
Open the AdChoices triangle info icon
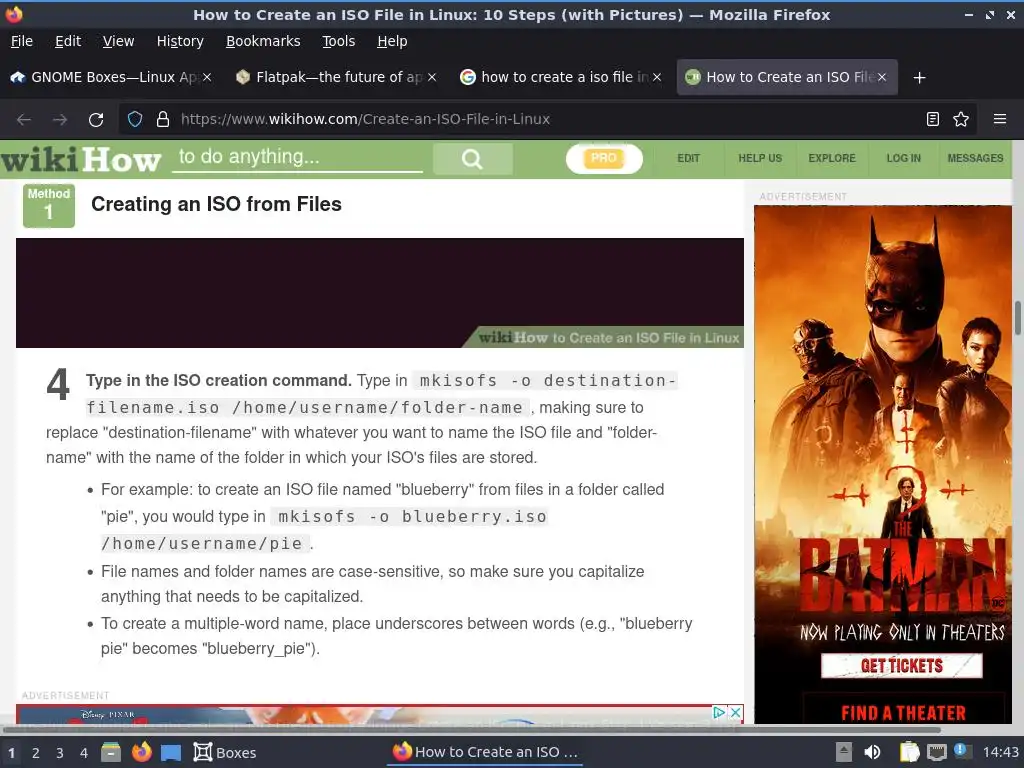[719, 712]
